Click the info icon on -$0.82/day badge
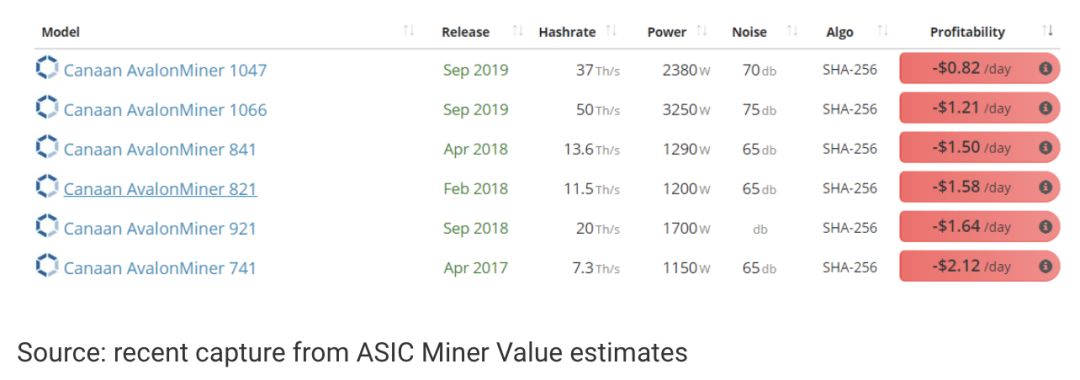 pos(1045,68)
